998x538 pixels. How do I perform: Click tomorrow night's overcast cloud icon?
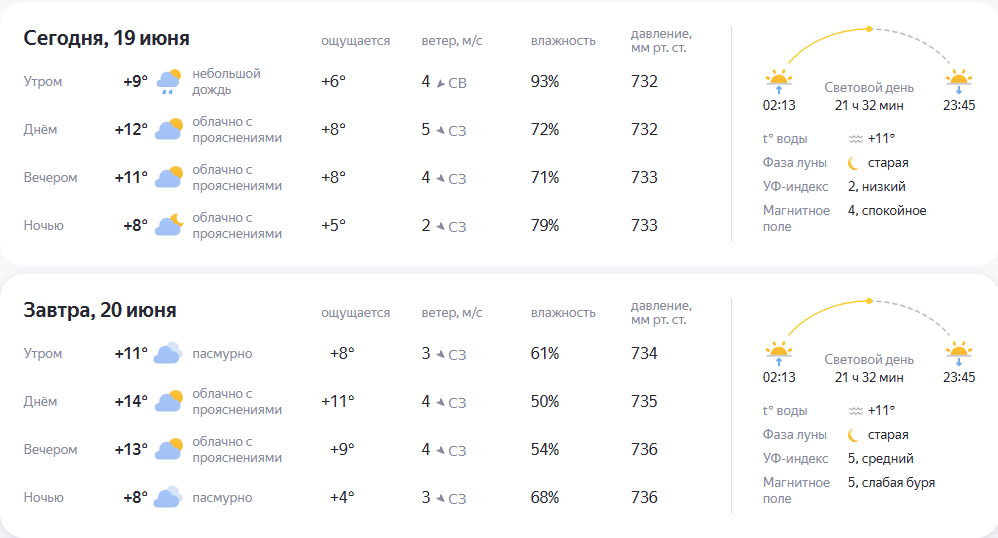[169, 497]
